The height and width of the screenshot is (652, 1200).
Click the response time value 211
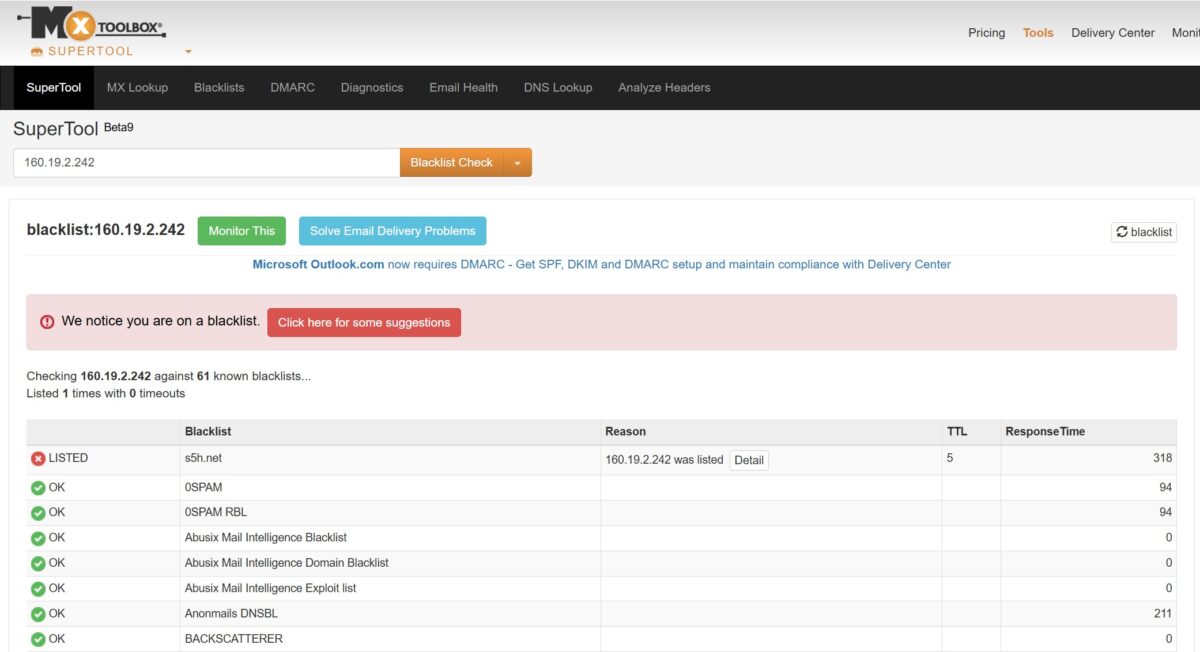click(x=1162, y=614)
